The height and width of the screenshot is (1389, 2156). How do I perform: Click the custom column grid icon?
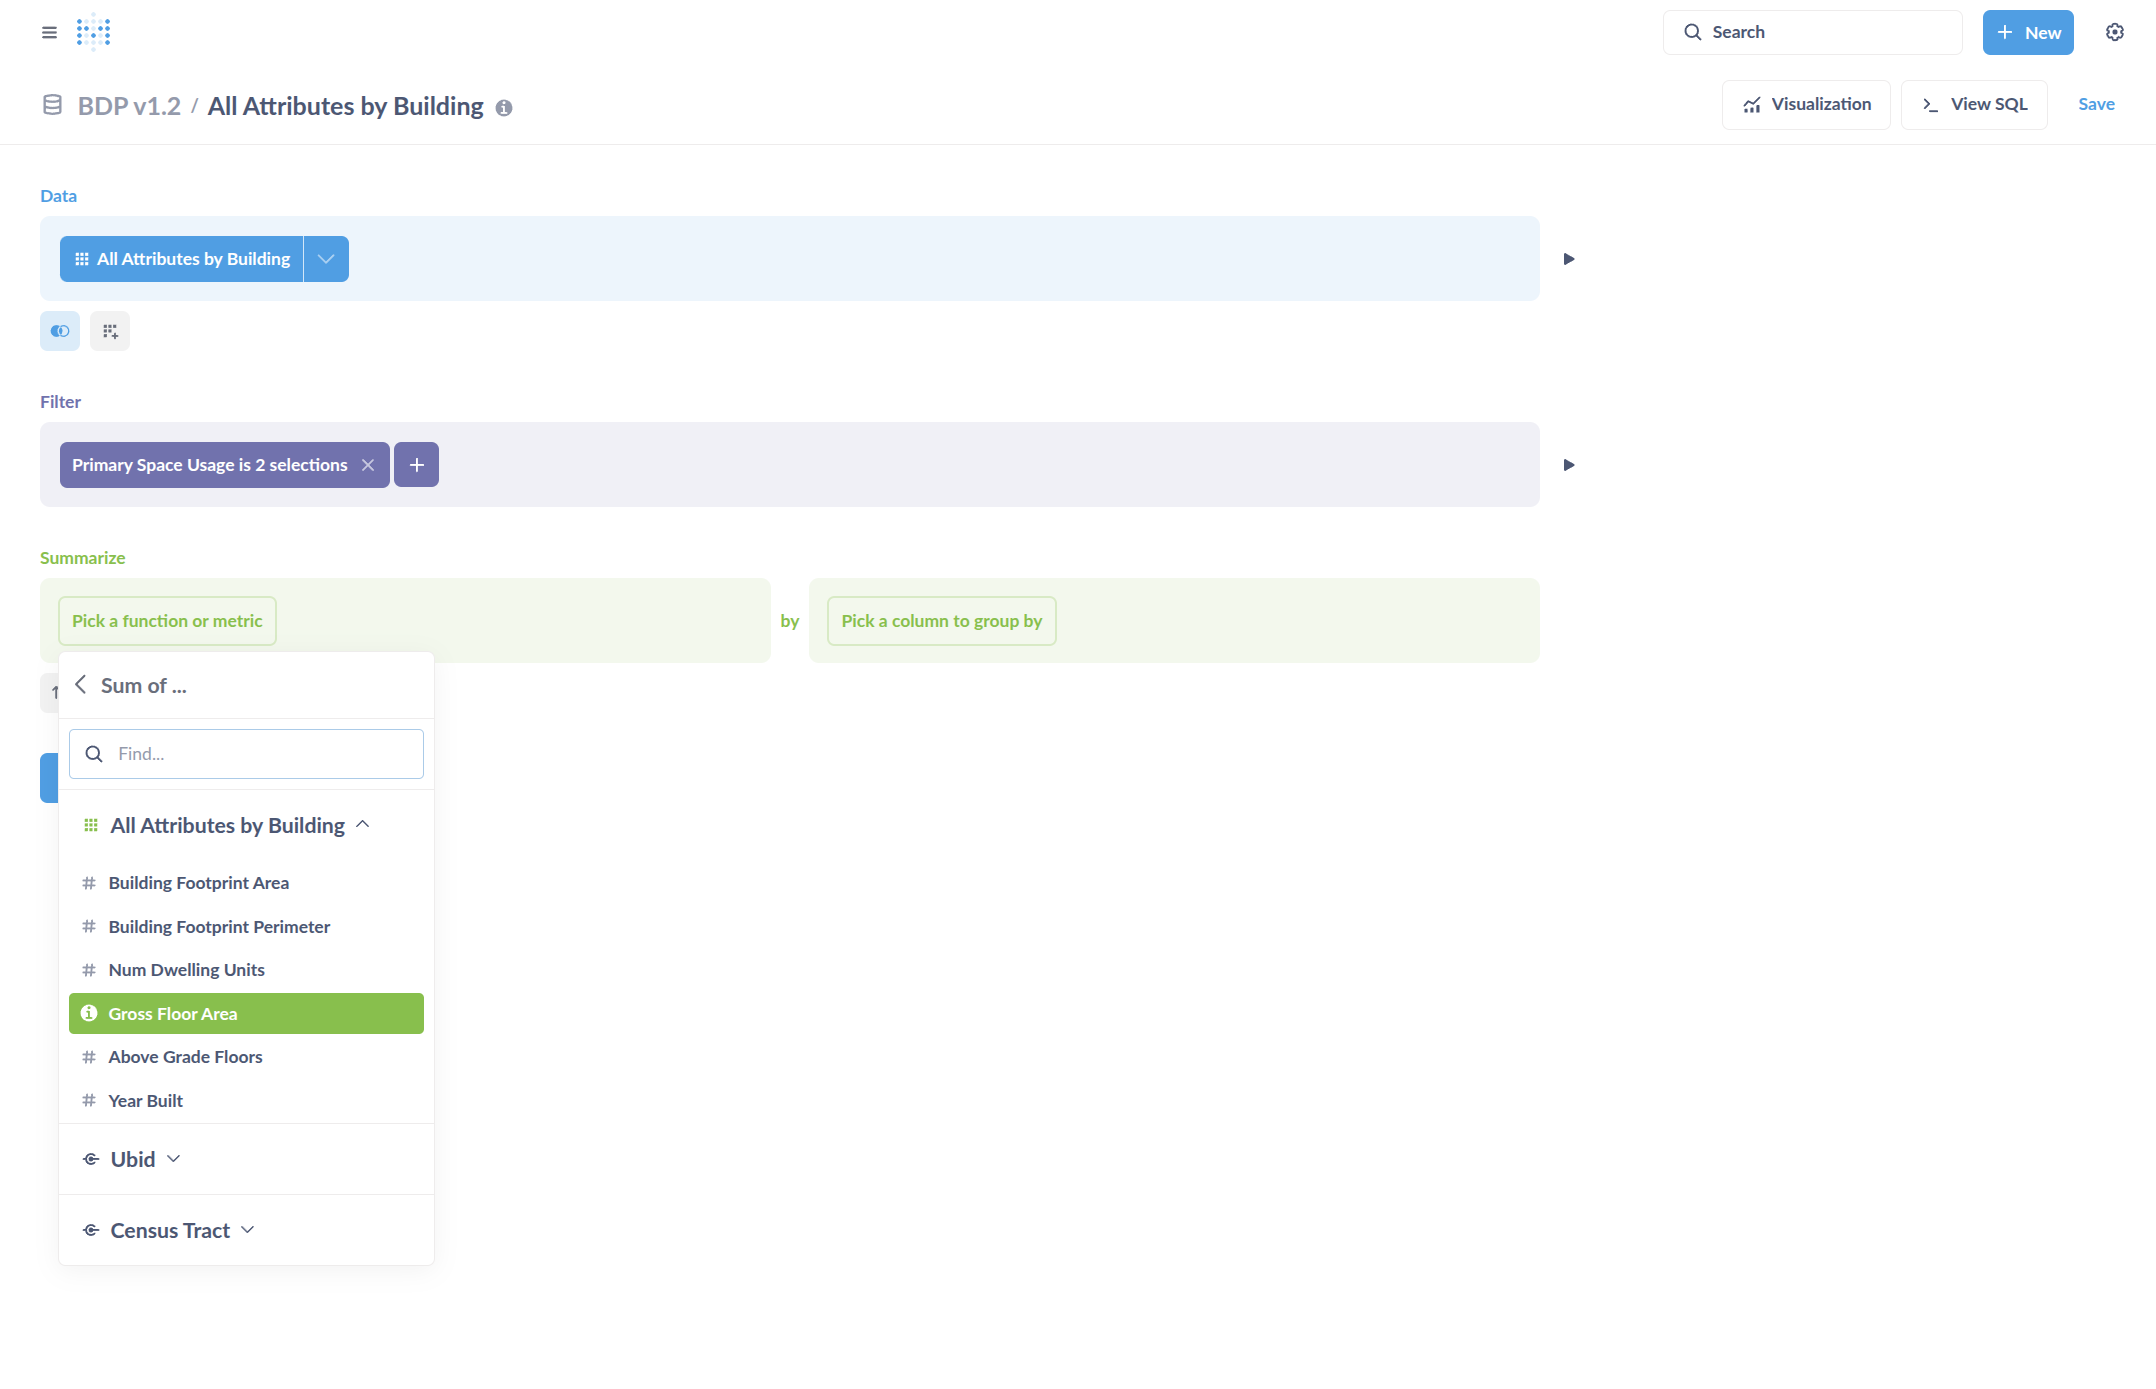(x=110, y=331)
